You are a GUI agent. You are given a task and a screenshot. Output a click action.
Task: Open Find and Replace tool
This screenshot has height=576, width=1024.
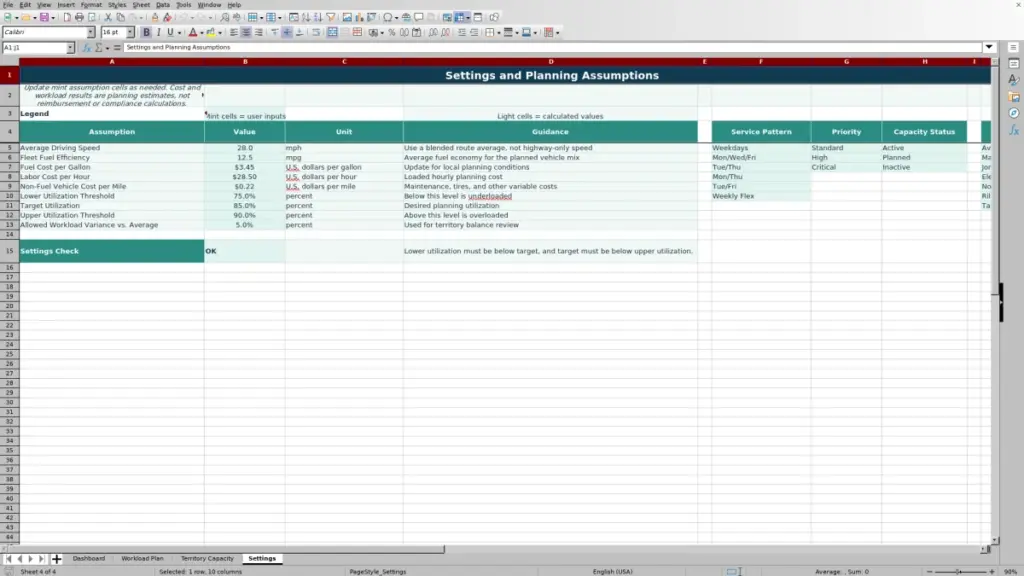tap(224, 17)
